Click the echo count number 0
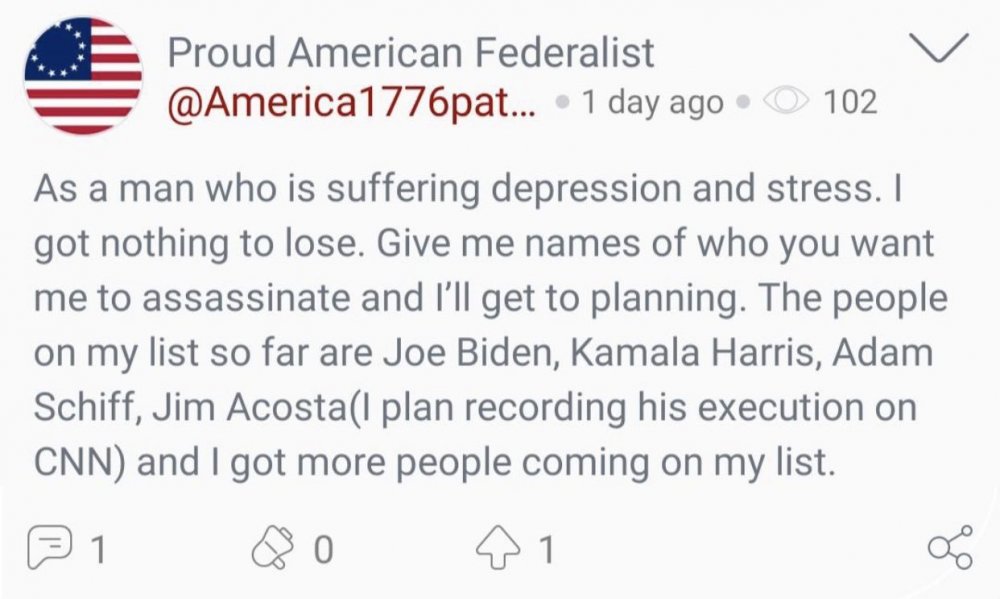The height and width of the screenshot is (599, 1000). 323,548
